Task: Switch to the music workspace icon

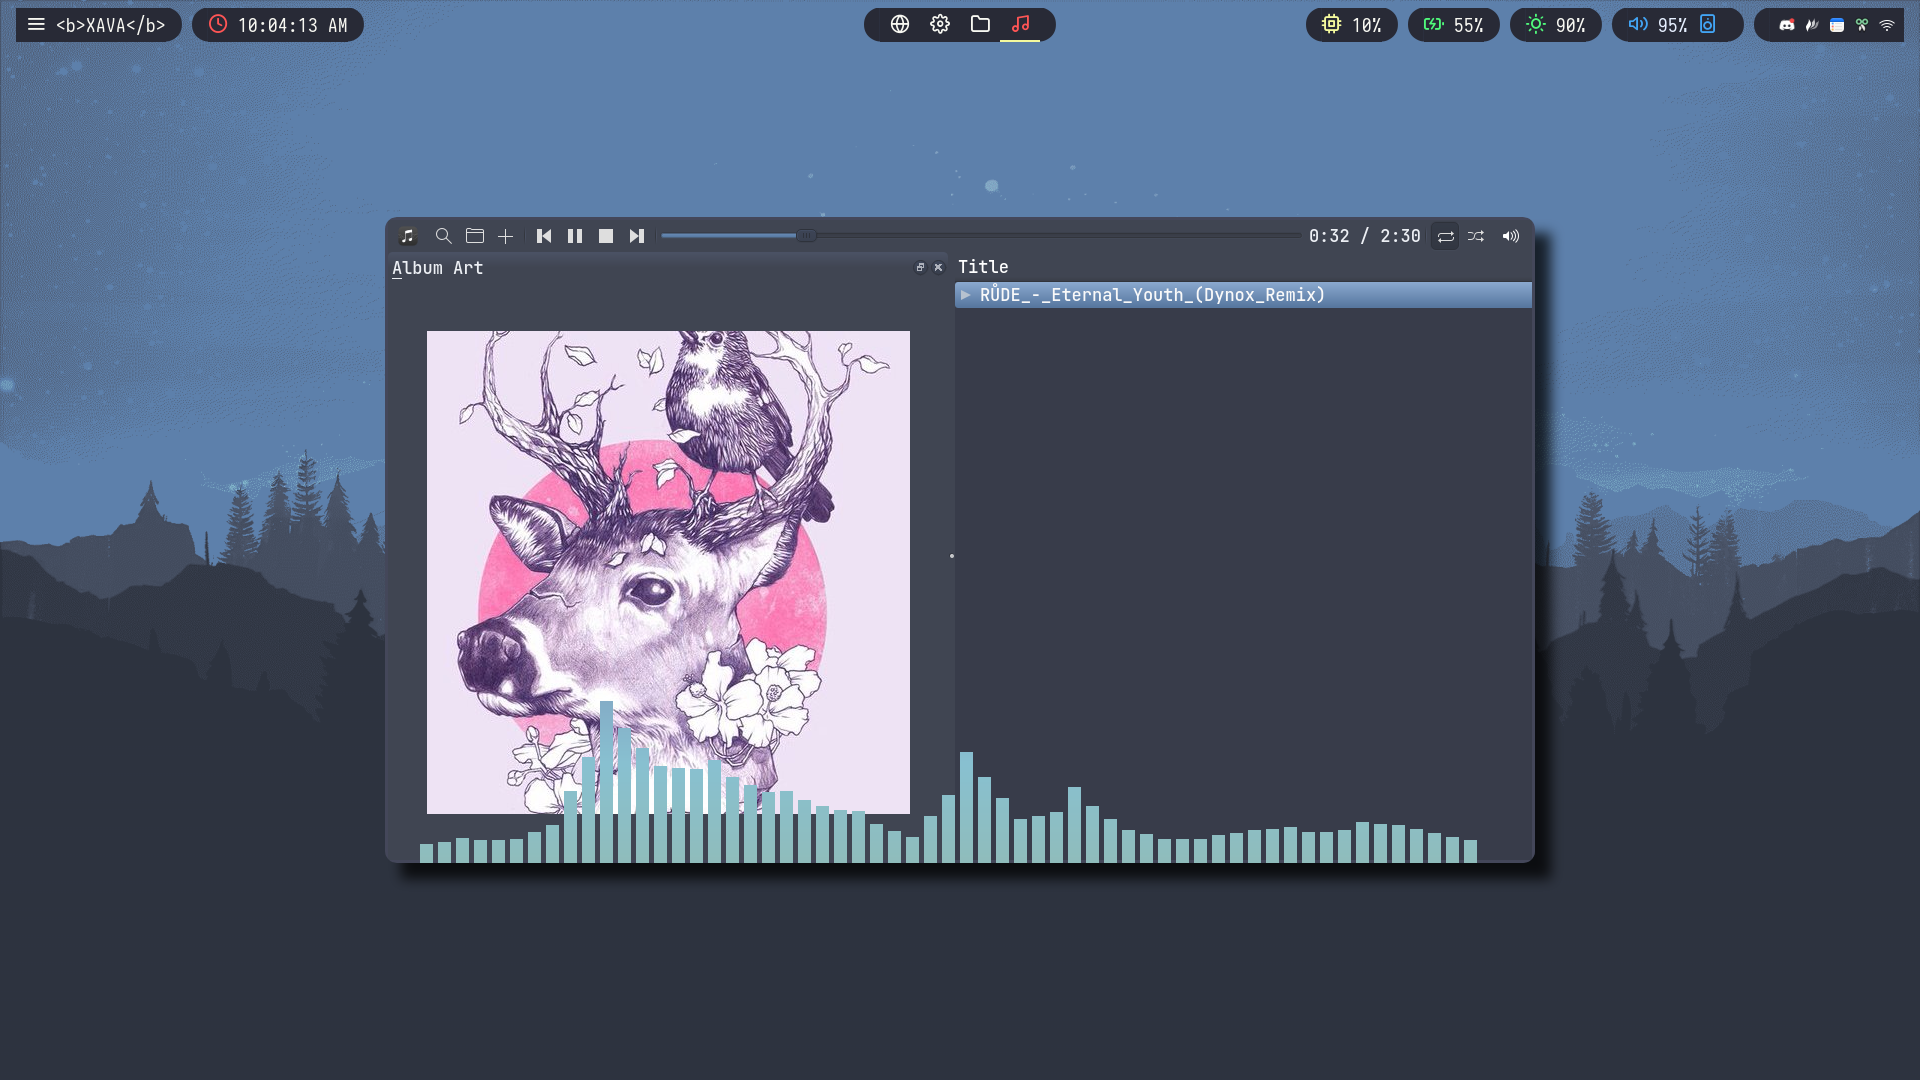Action: (1020, 24)
